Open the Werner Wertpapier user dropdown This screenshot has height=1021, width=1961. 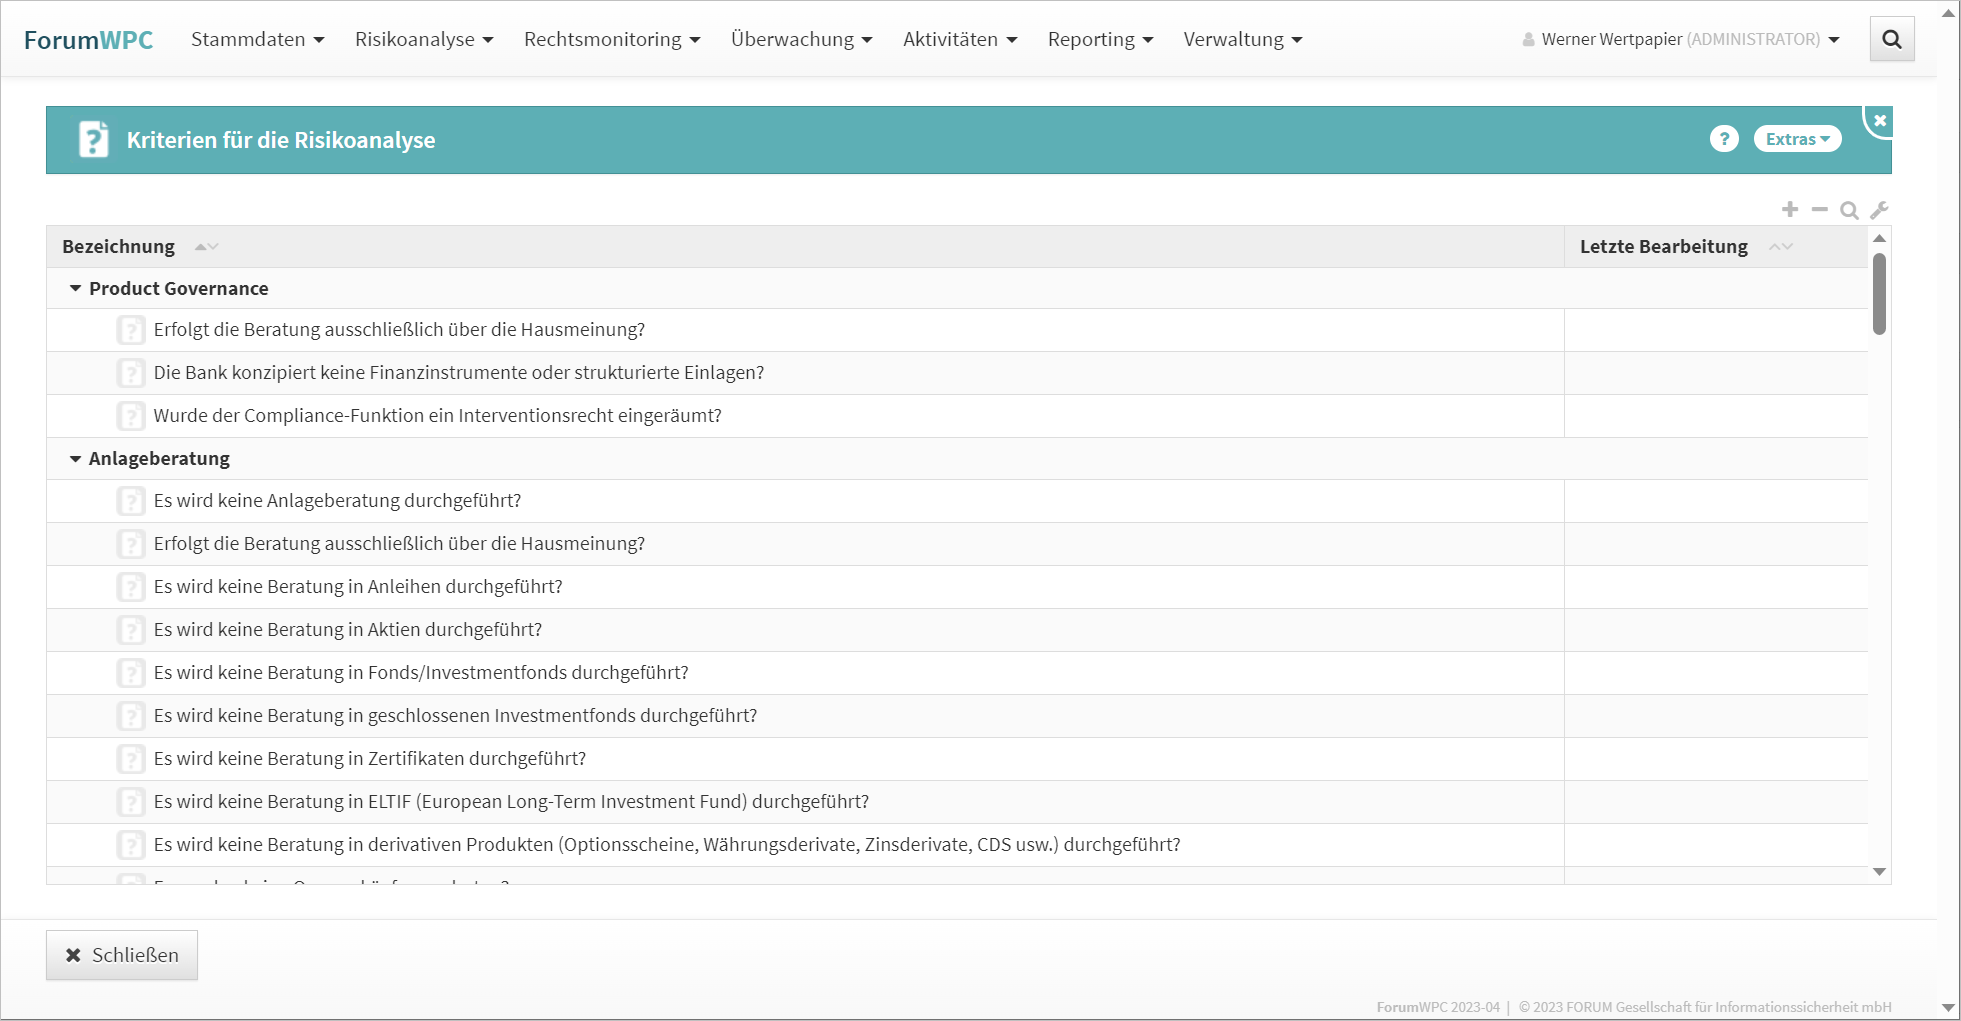1681,39
